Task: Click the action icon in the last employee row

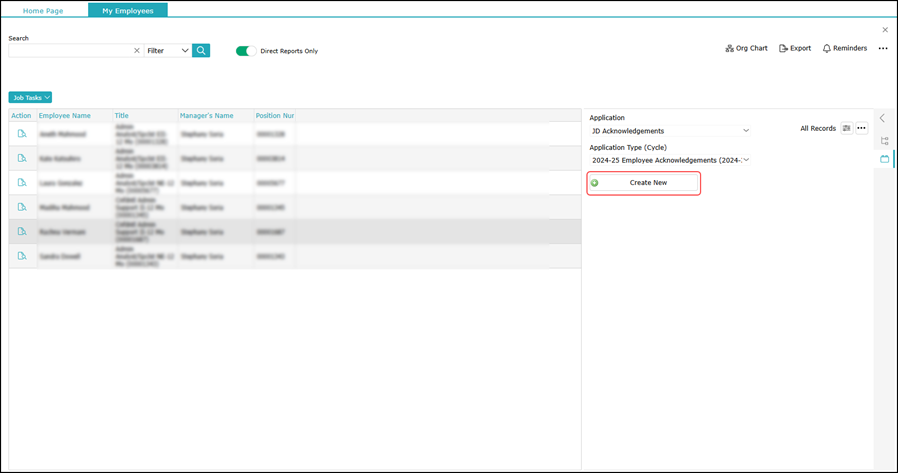Action: pos(22,256)
